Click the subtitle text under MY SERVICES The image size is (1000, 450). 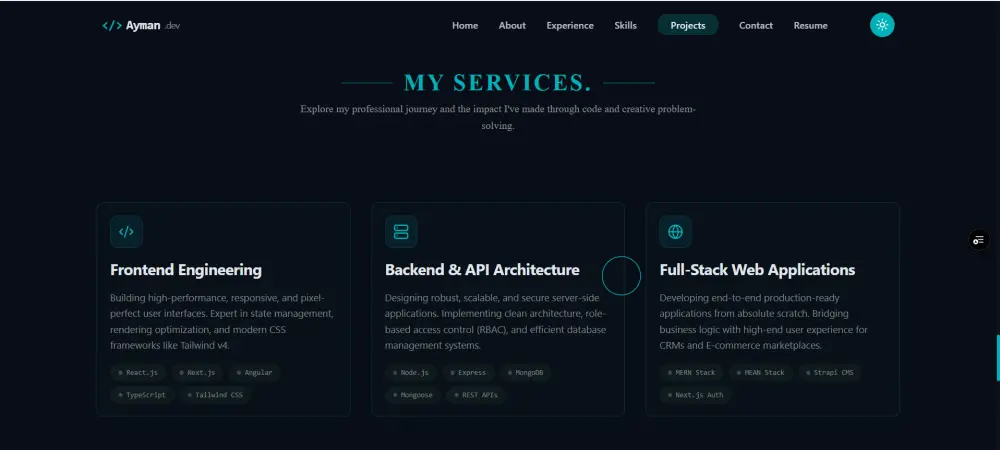(498, 117)
